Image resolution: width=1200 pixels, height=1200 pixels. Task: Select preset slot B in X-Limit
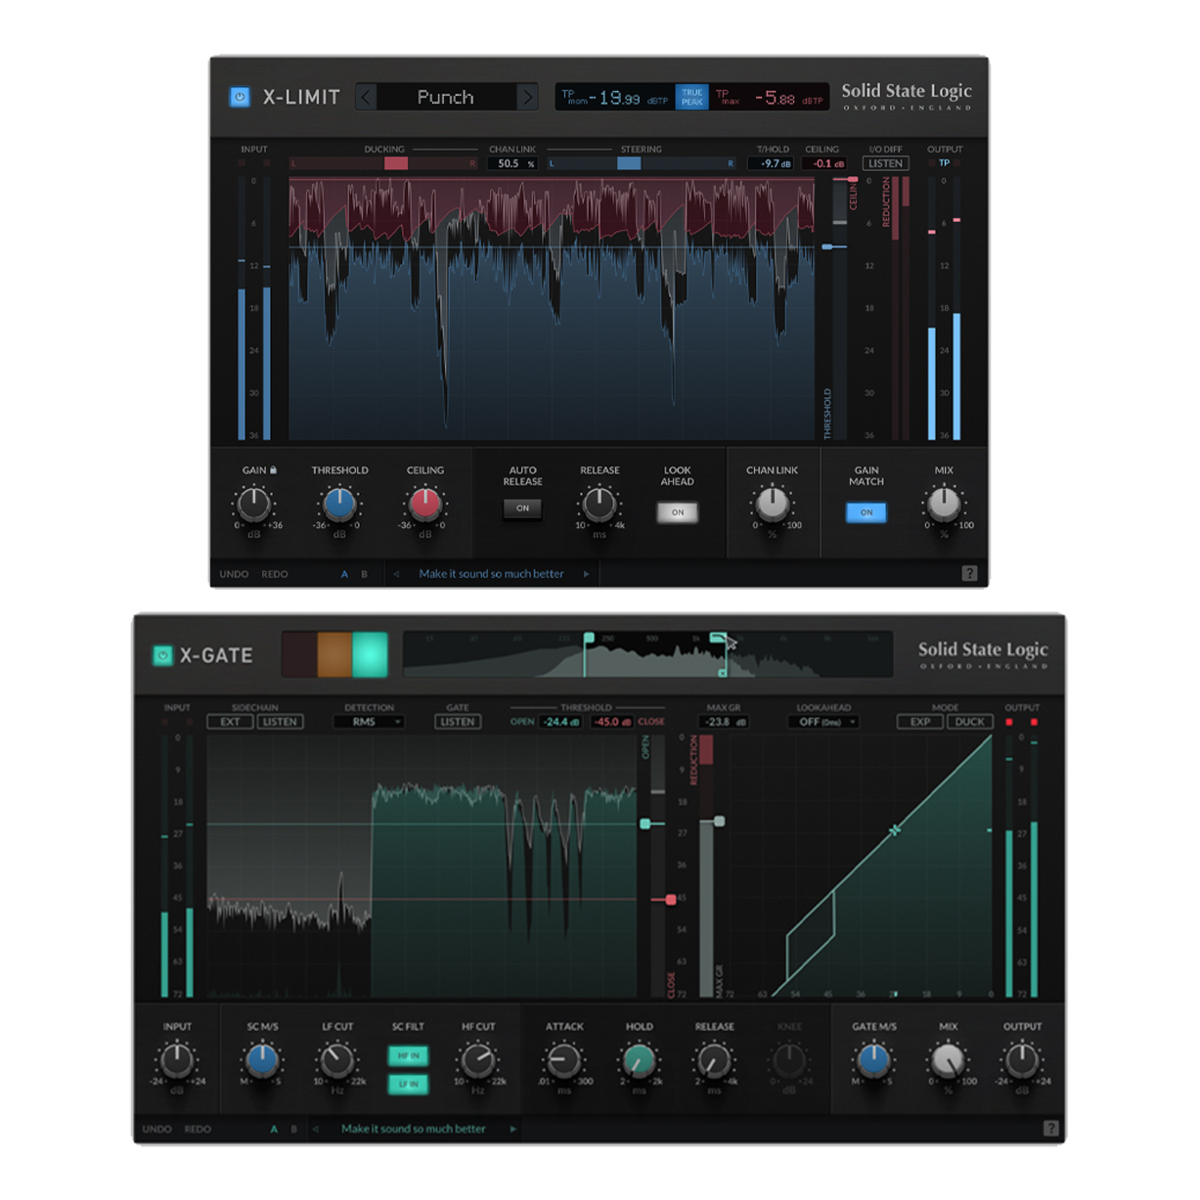coord(364,574)
